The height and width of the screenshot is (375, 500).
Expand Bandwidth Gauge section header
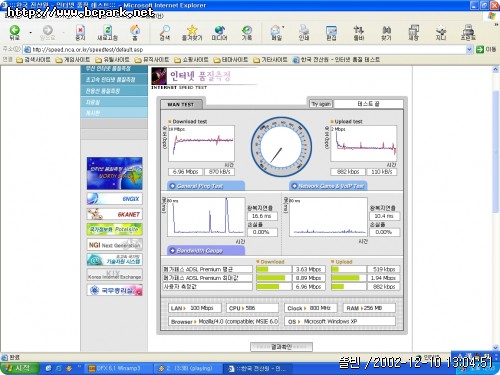(x=206, y=251)
